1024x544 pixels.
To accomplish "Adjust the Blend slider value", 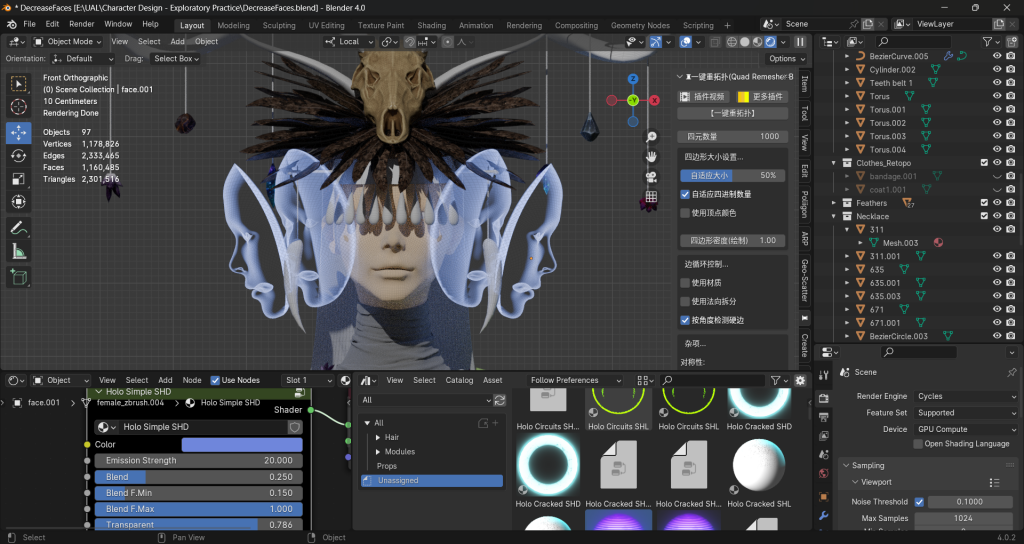I will [199, 477].
